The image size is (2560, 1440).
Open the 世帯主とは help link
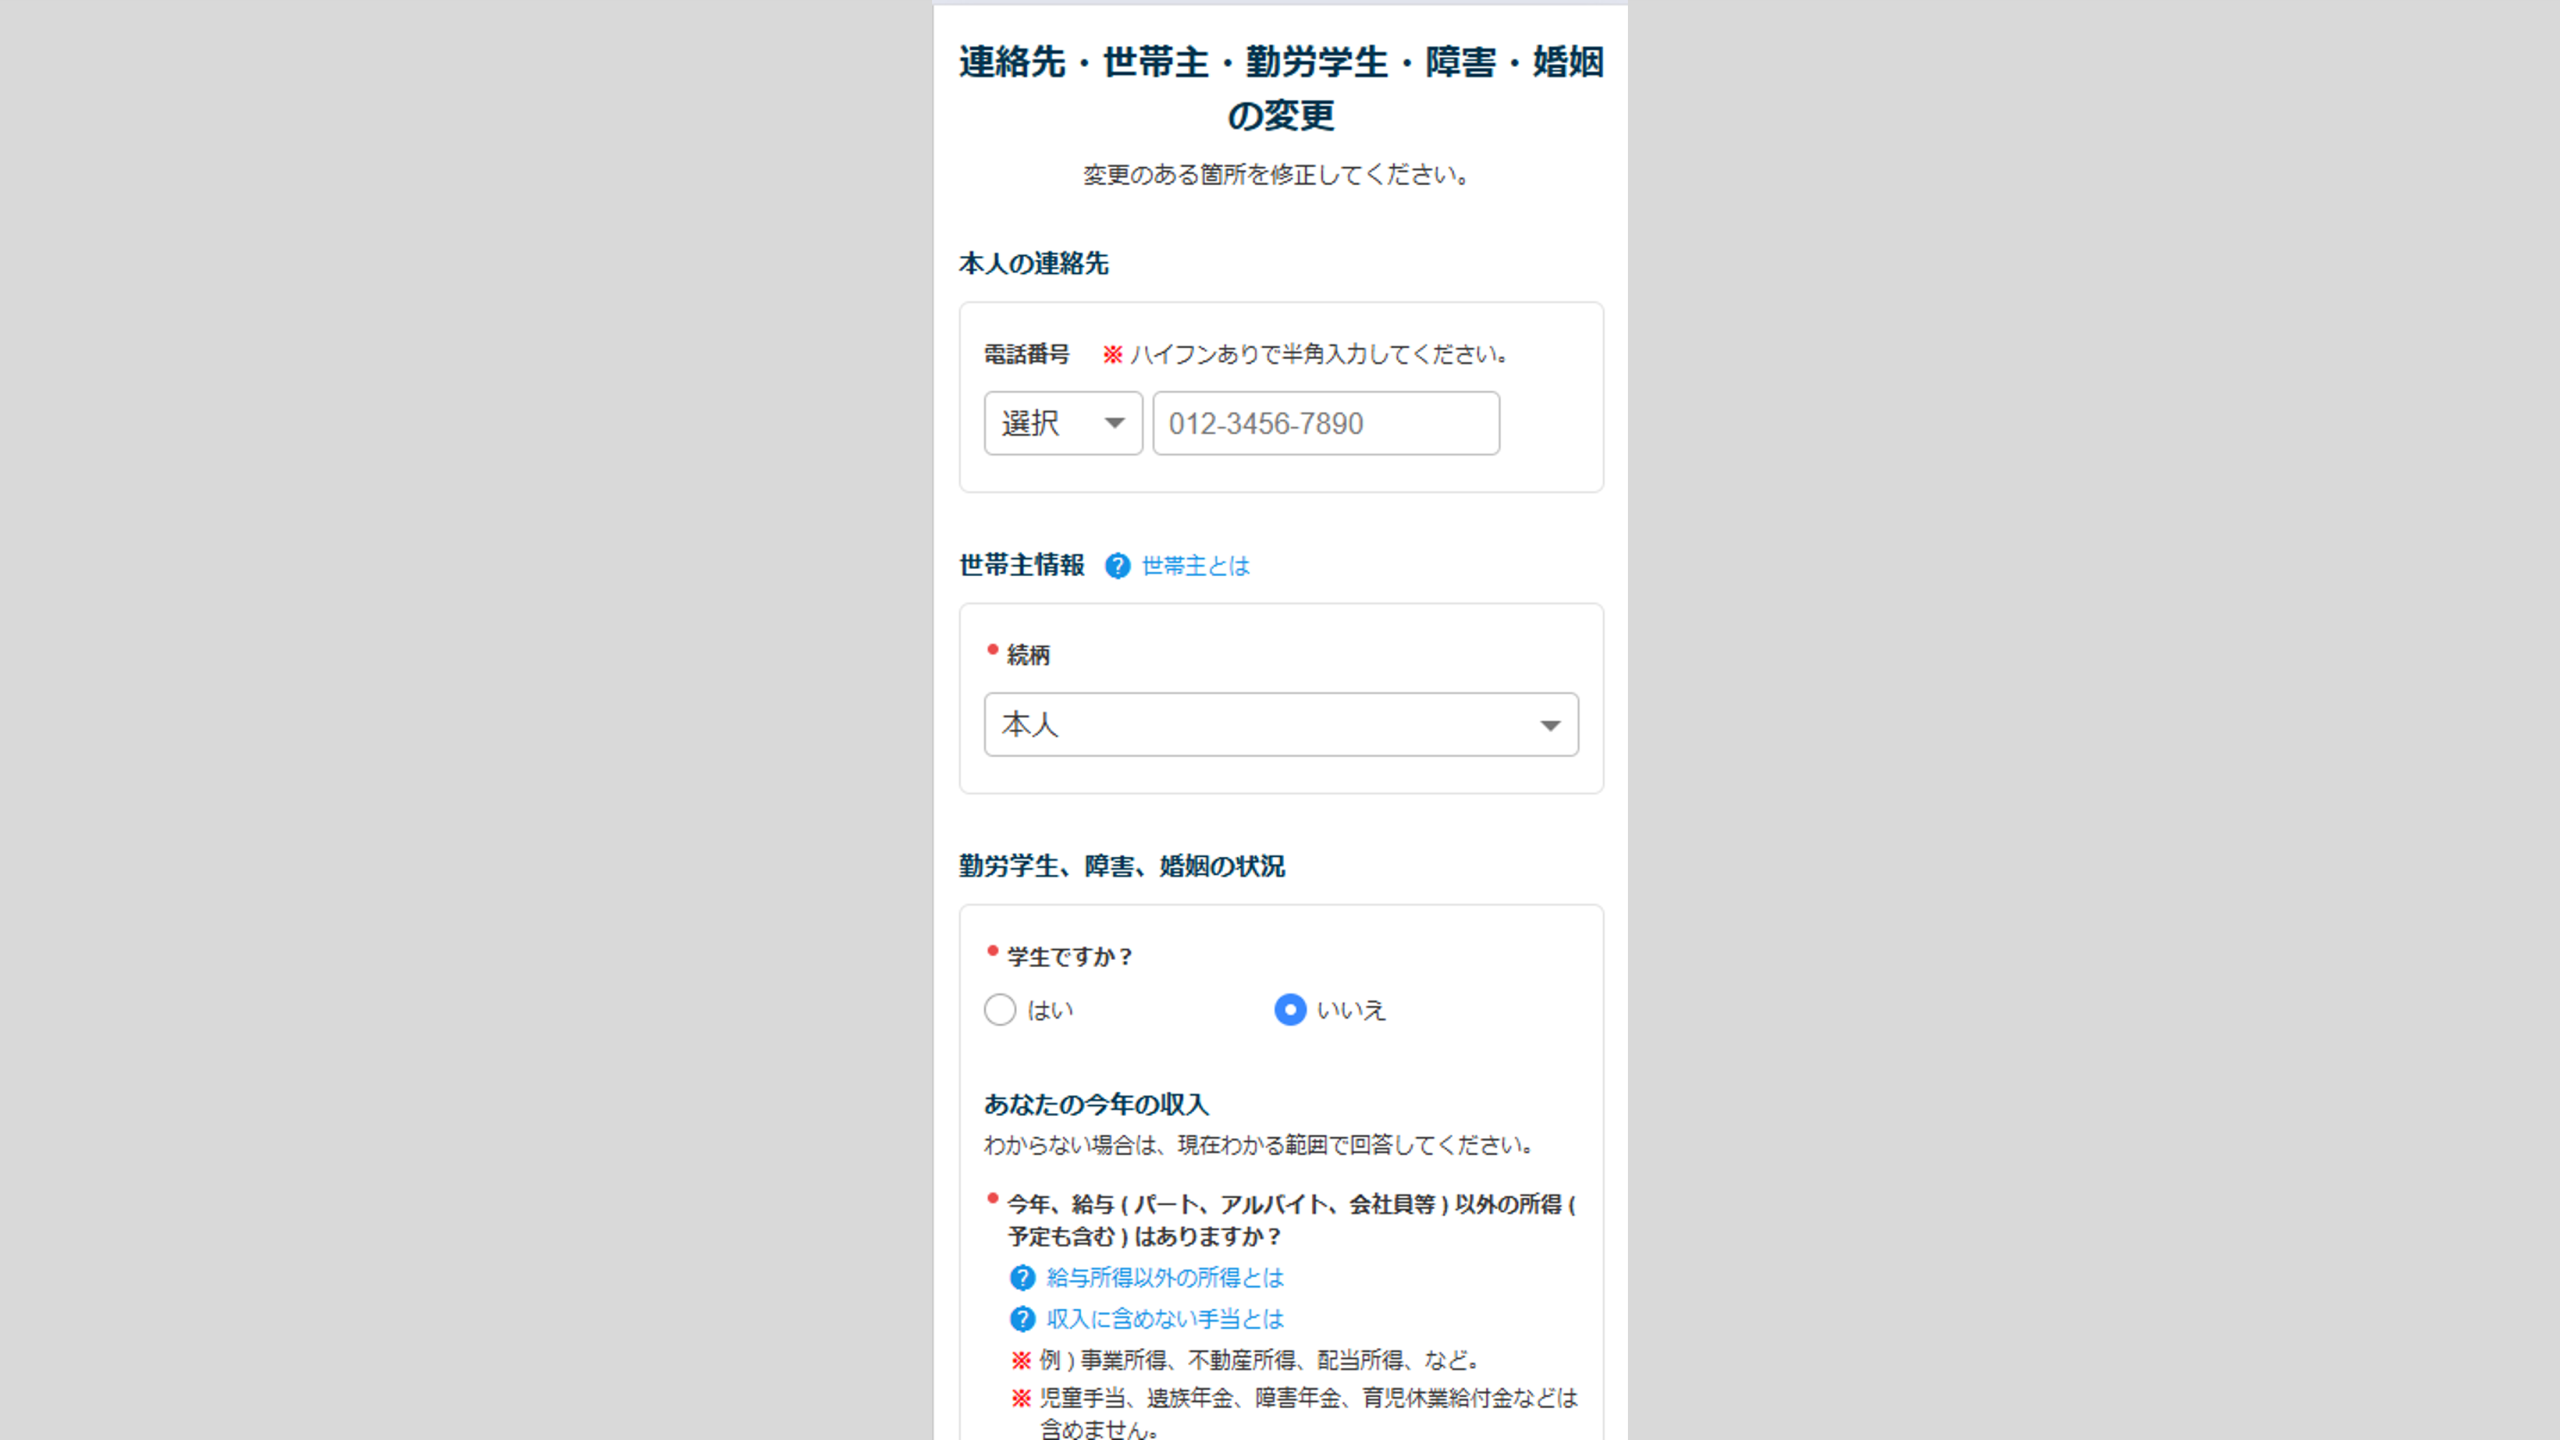pos(1195,566)
